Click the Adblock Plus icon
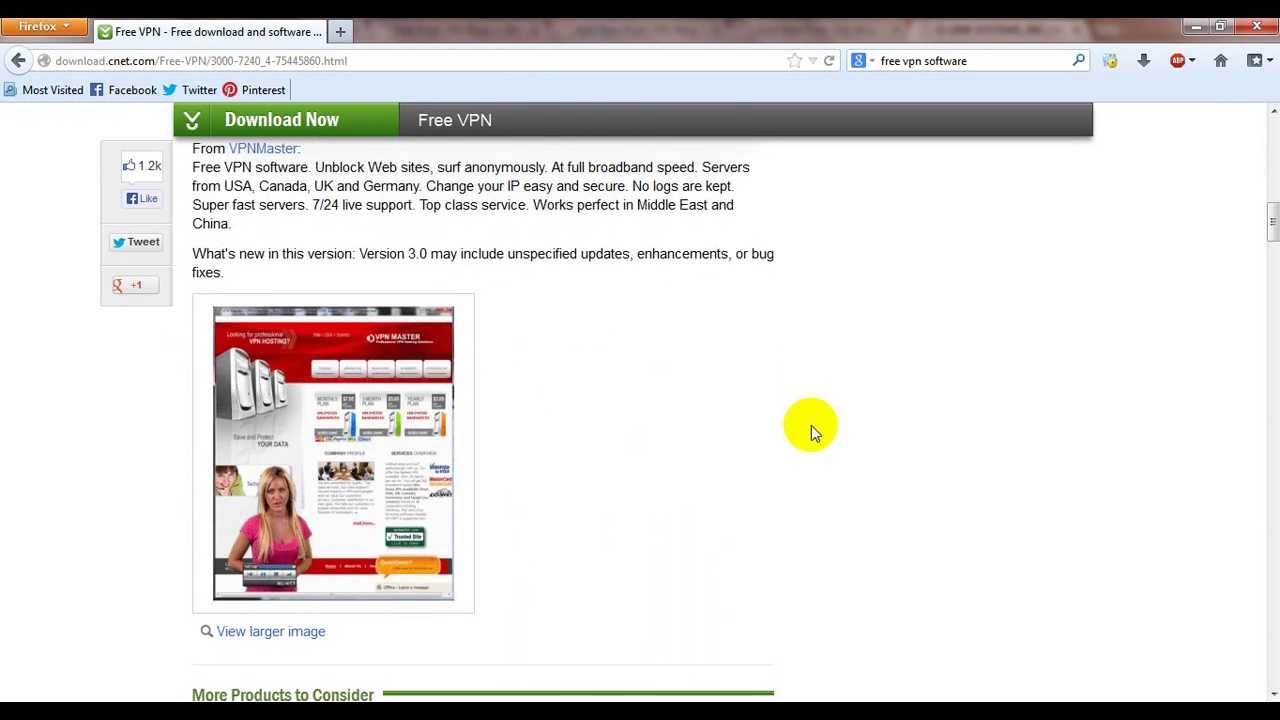This screenshot has height=720, width=1280. [x=1177, y=61]
